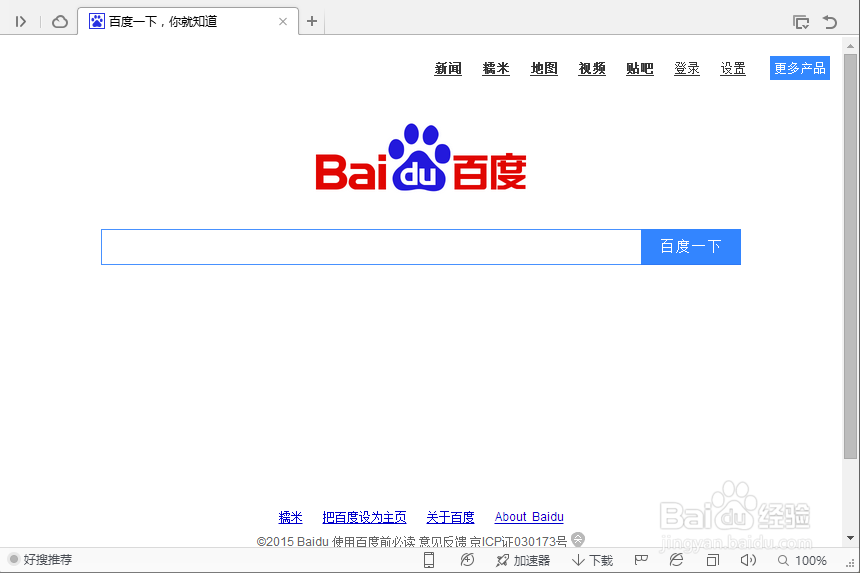Click the vertical scrollbar up arrow
The width and height of the screenshot is (860, 573).
(x=850, y=47)
